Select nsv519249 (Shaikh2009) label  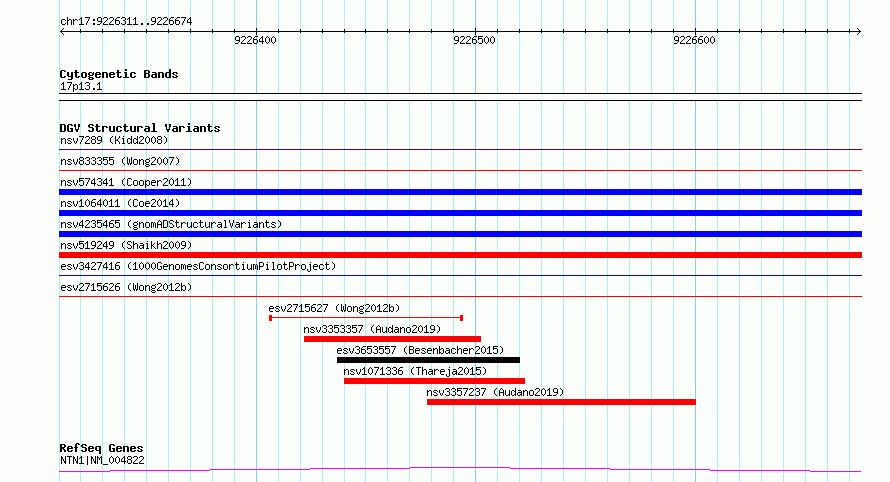(126, 245)
